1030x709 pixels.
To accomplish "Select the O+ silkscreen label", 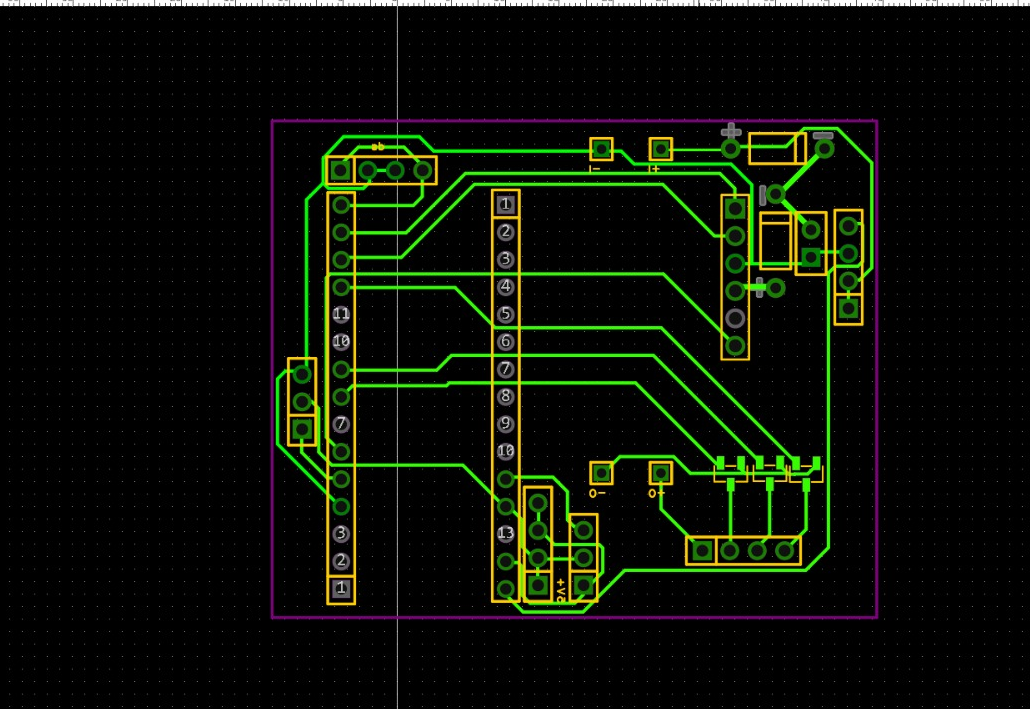I will click(x=656, y=493).
